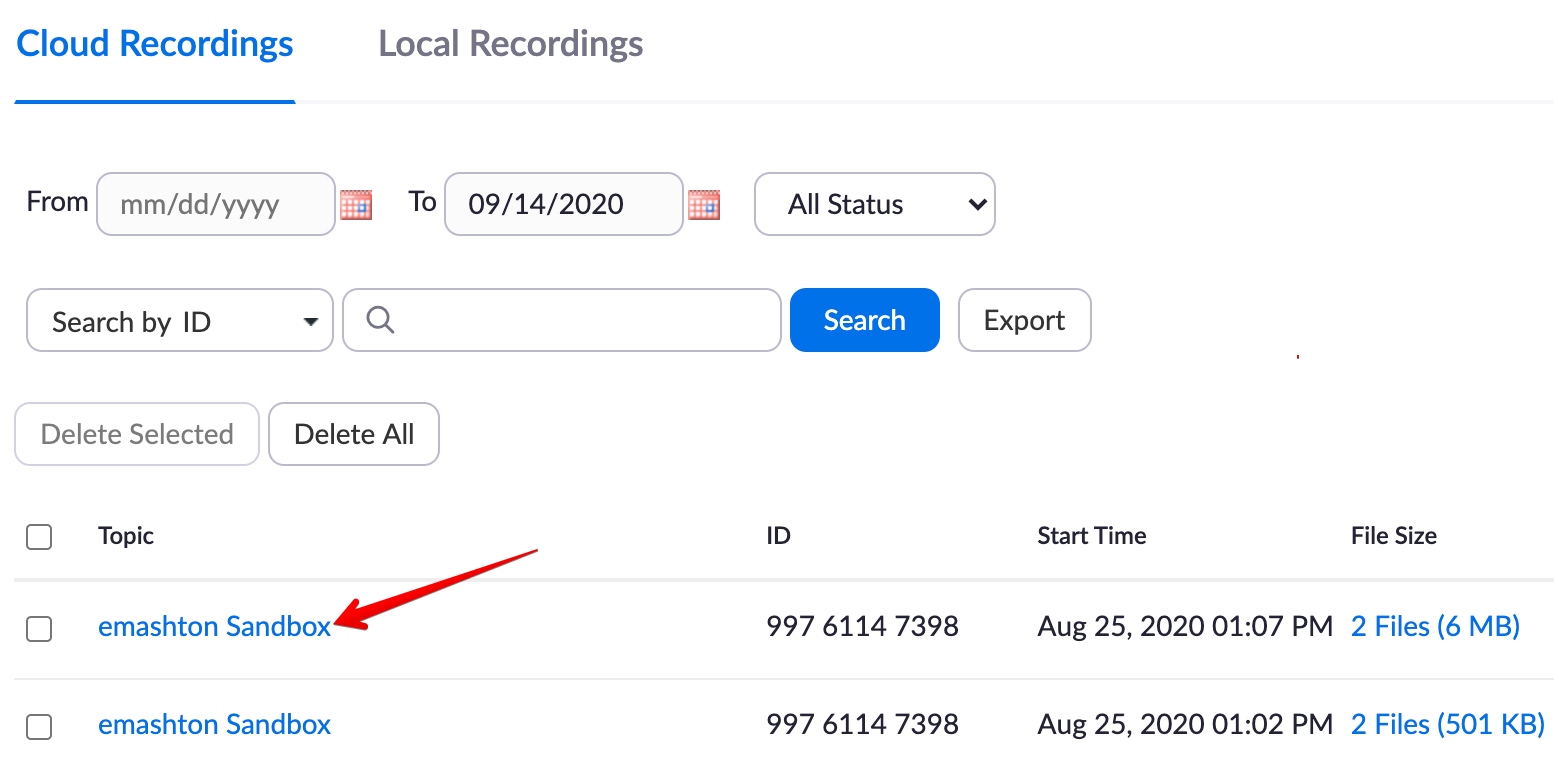Click the Export button
This screenshot has width=1554, height=776.
point(1024,321)
